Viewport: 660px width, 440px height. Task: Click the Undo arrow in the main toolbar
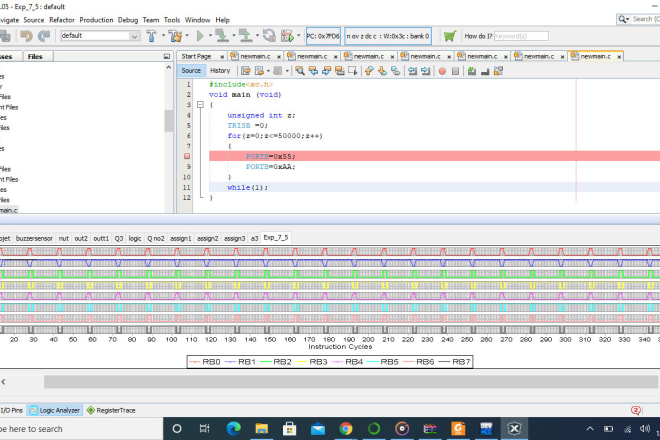[27, 36]
